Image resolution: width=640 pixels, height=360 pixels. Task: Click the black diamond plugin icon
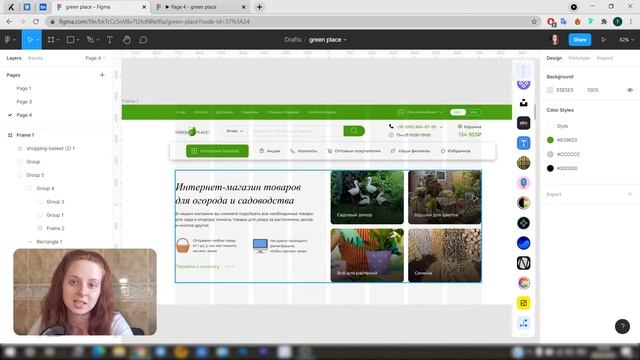click(523, 223)
